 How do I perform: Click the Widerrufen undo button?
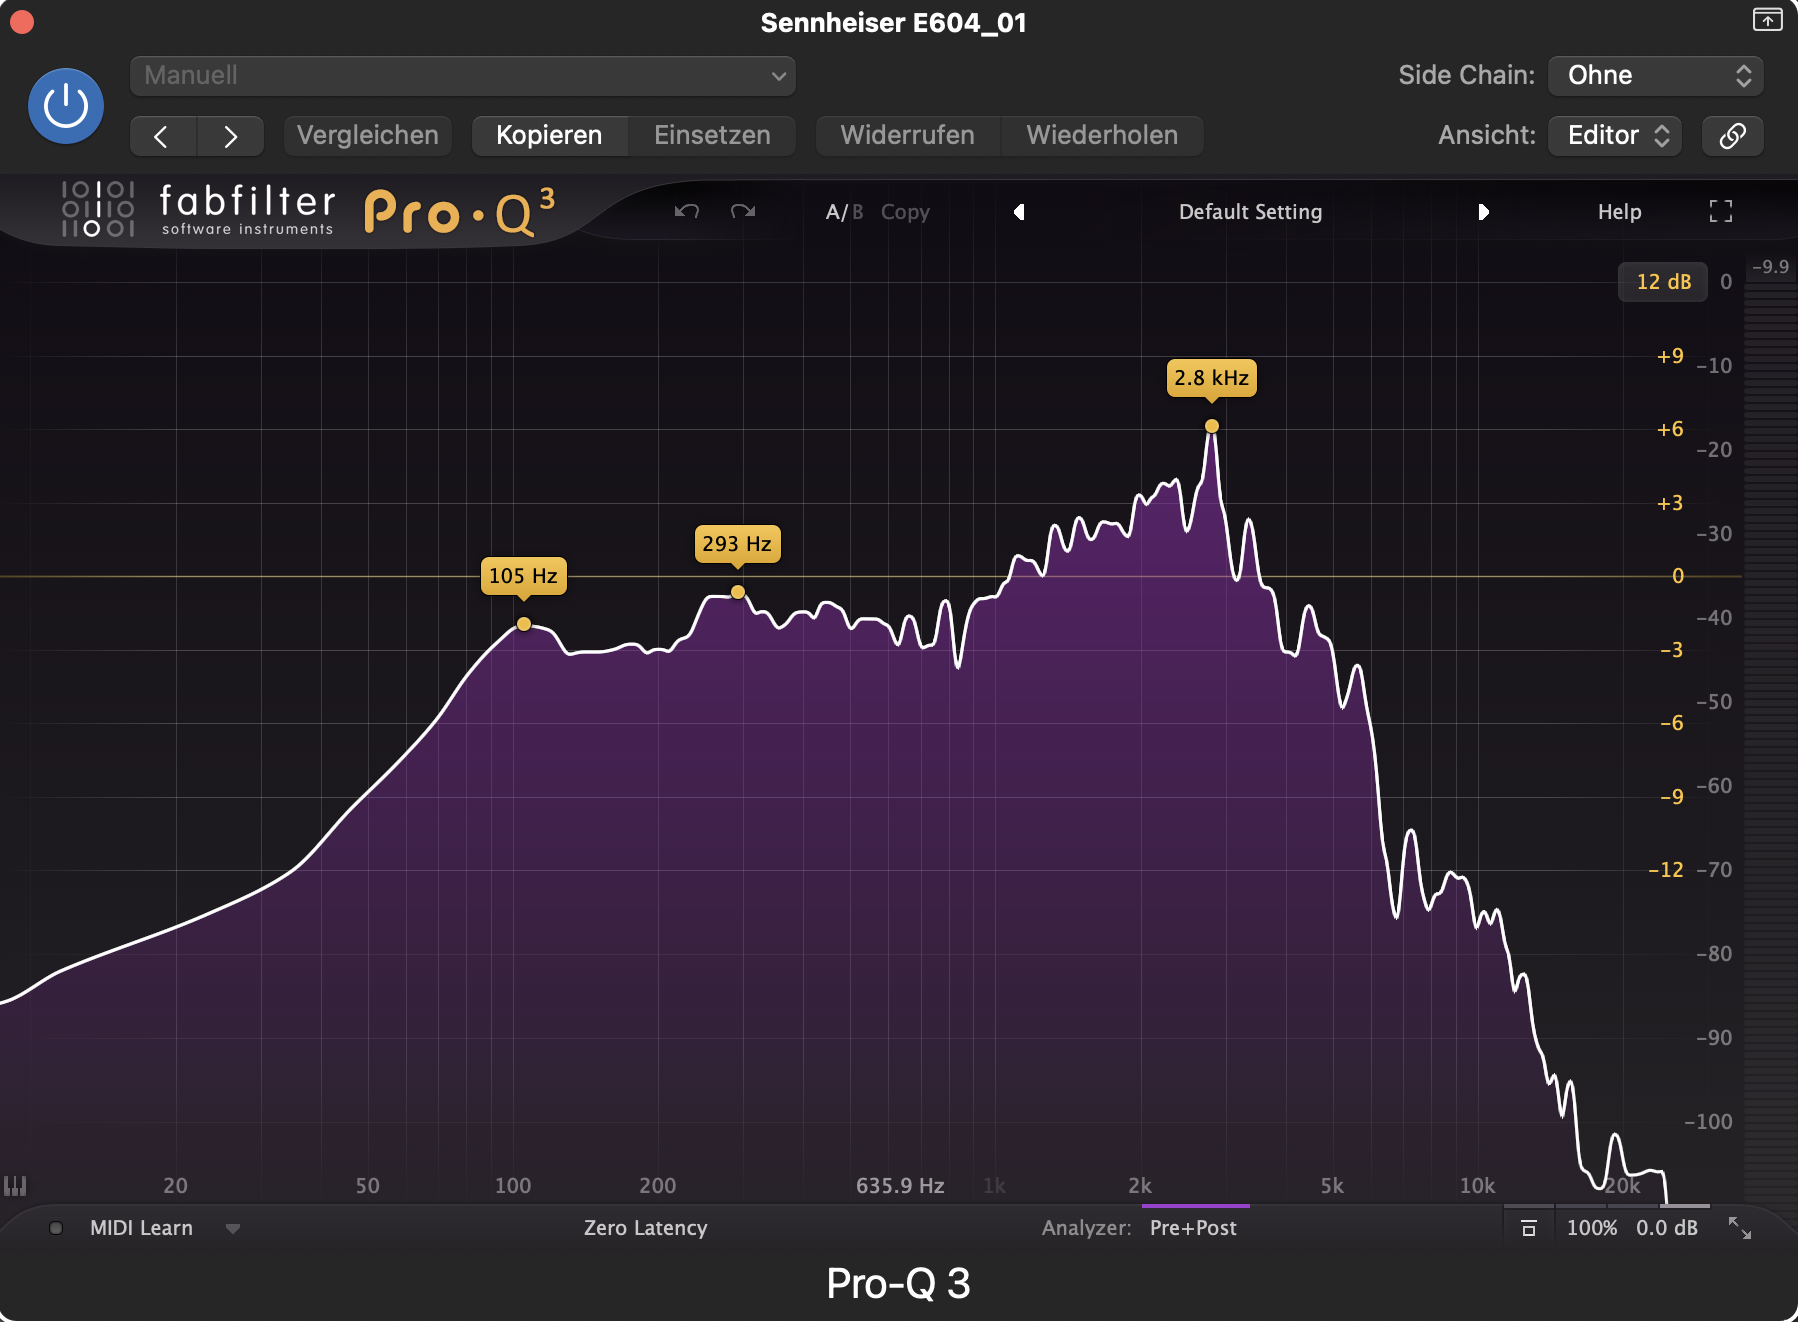click(907, 136)
